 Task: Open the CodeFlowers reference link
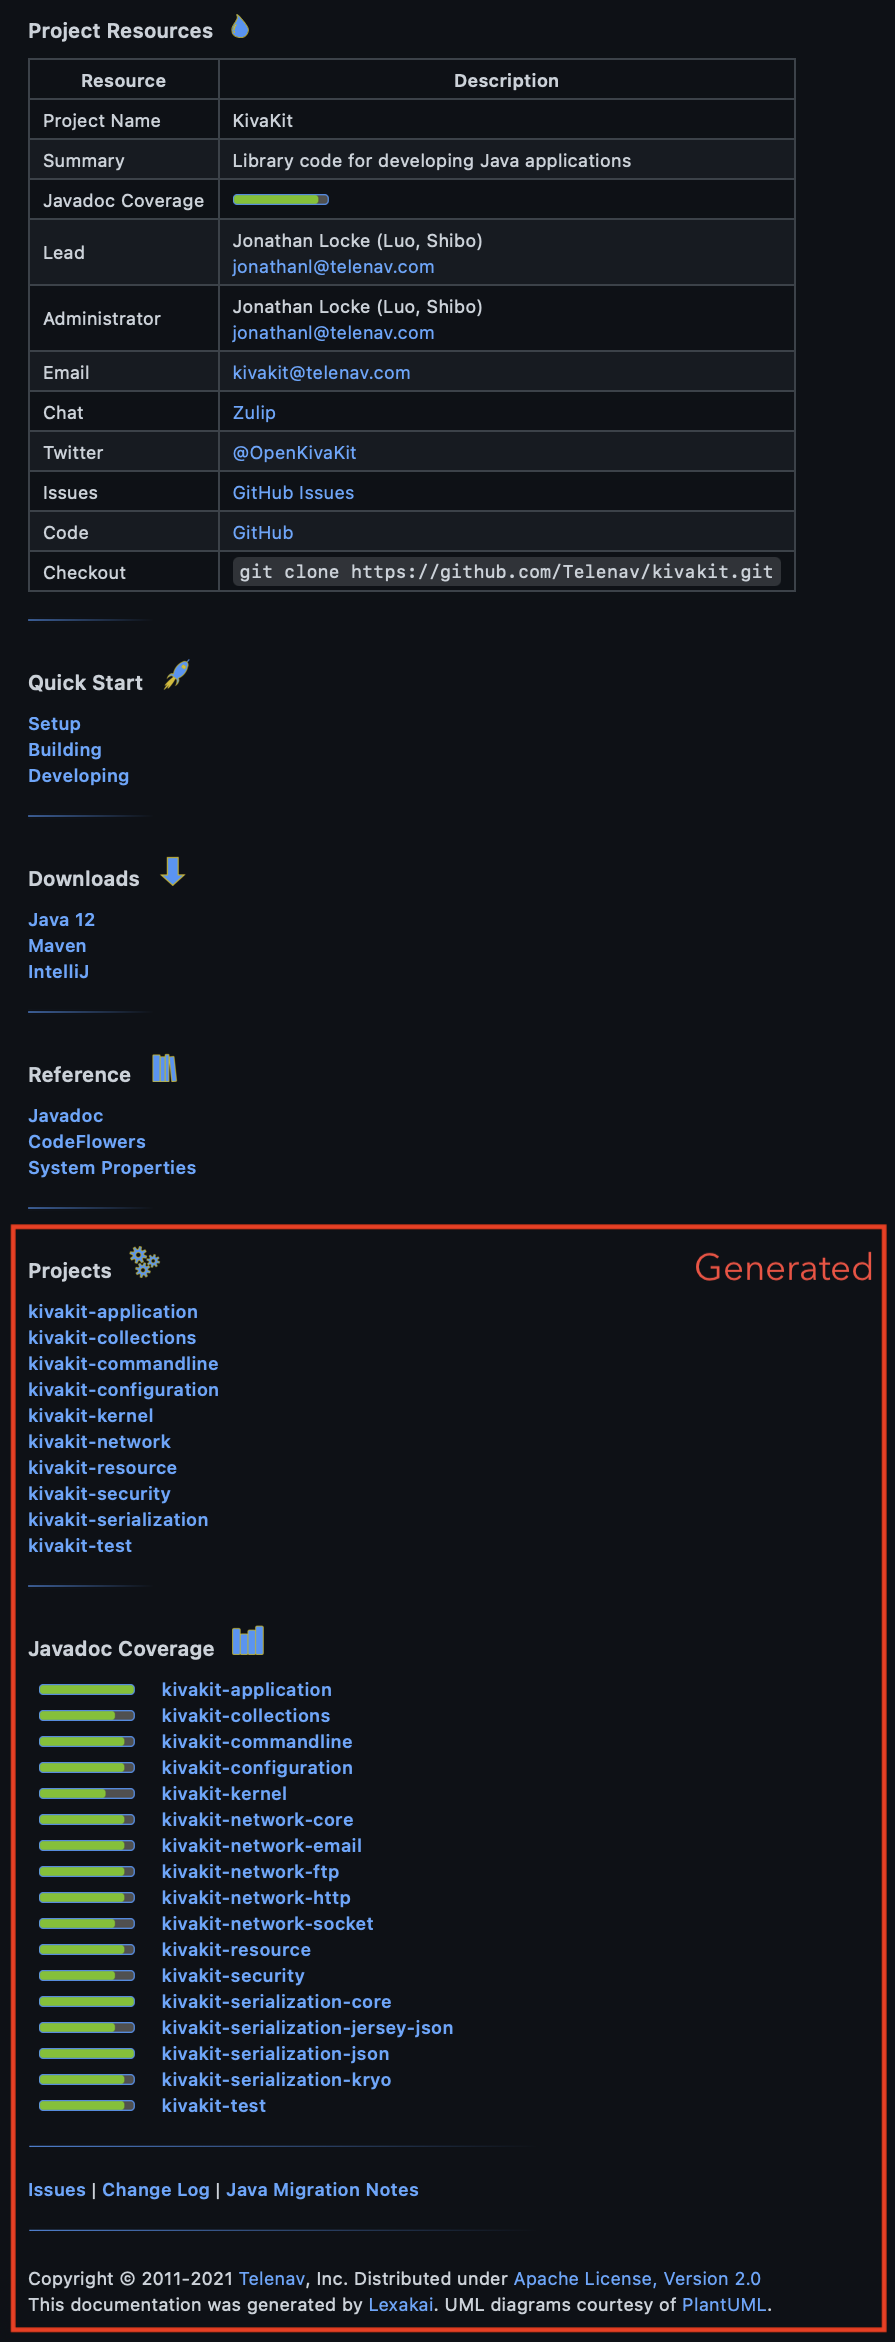click(87, 1141)
